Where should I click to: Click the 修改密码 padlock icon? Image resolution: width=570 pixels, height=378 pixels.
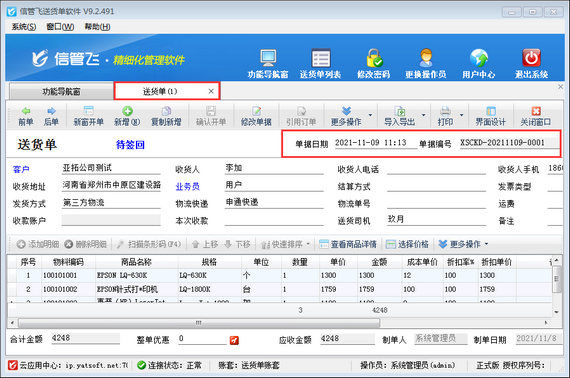coord(374,58)
